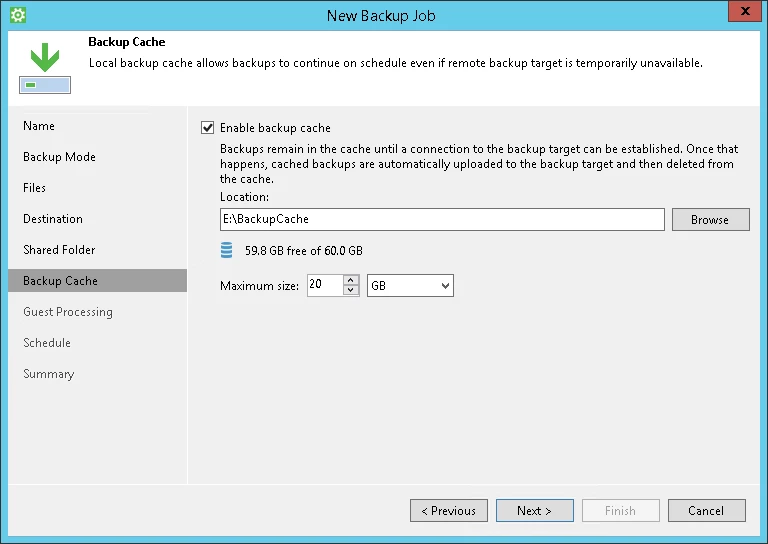Click the Location path input field
Screen dimensions: 768x544
[442, 219]
